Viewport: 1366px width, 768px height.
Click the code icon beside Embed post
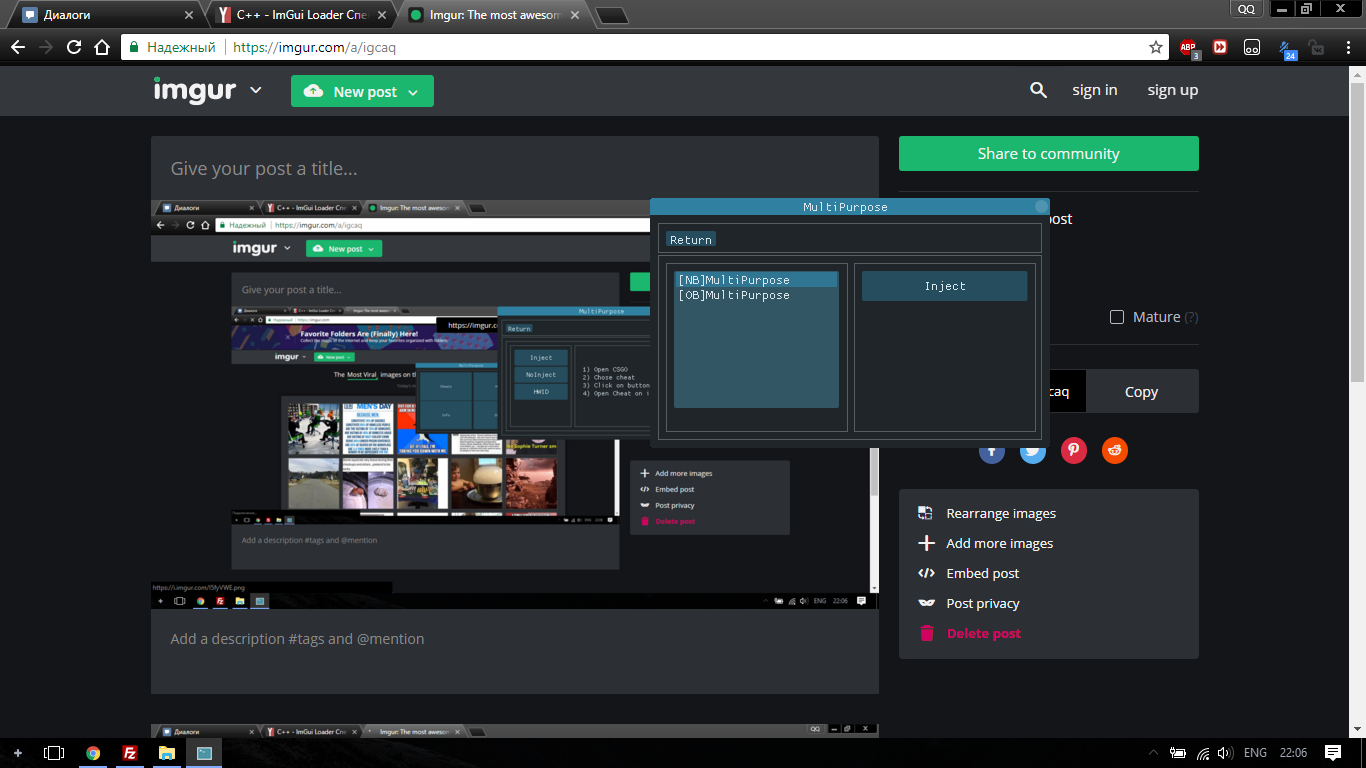pos(925,573)
